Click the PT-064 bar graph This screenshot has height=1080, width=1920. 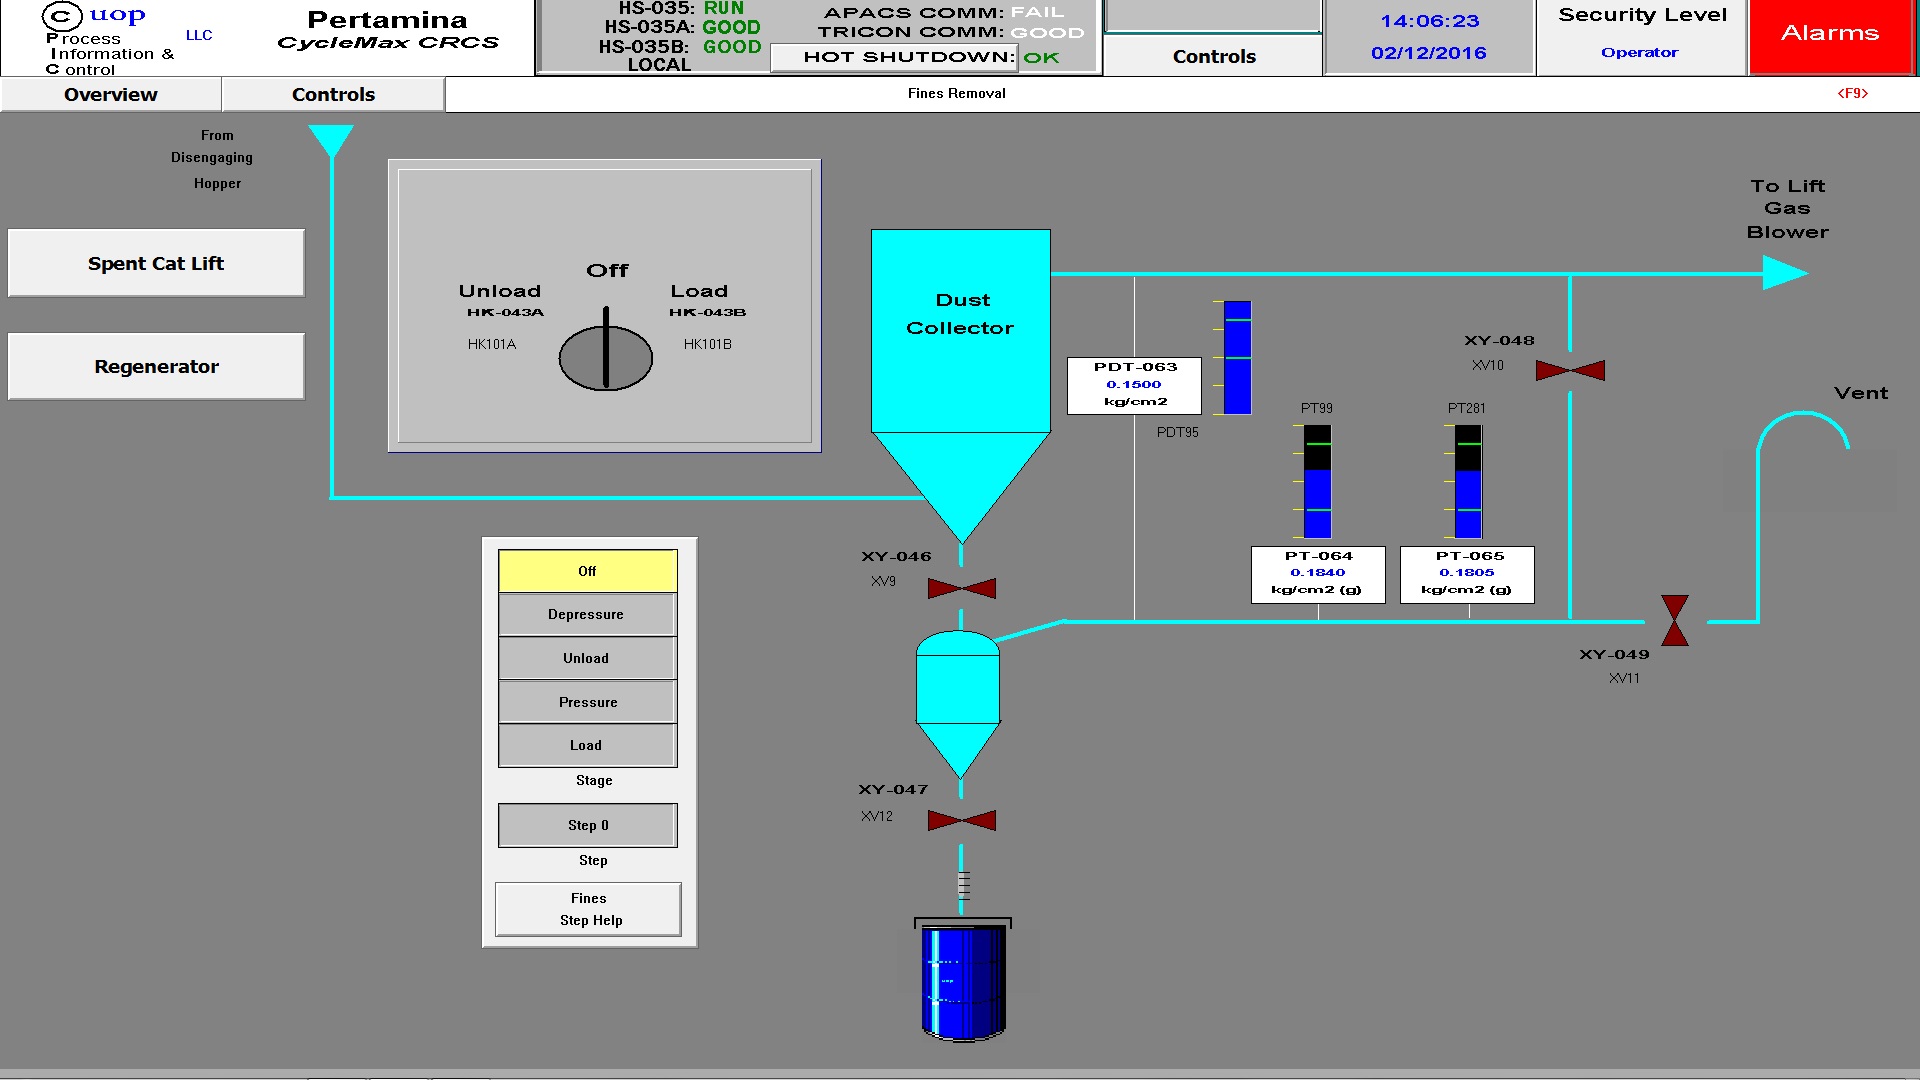coord(1317,482)
